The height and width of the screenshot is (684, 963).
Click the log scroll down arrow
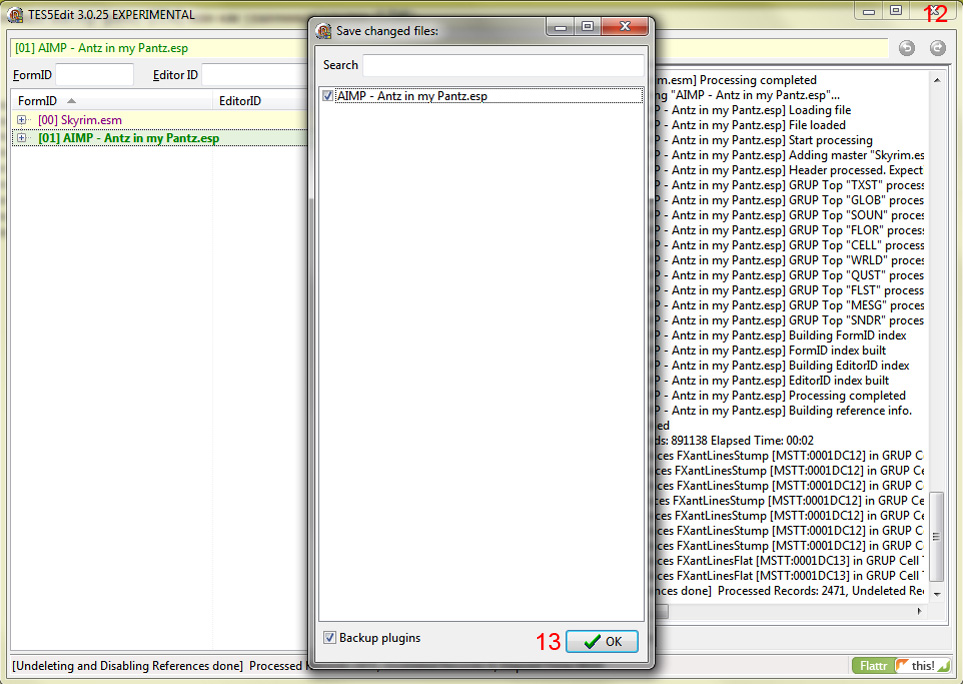[x=937, y=594]
